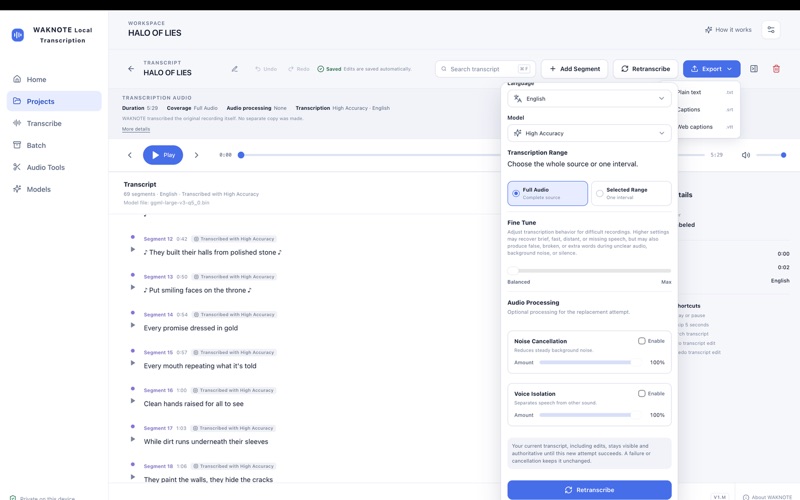Click the speaker volume icon

(745, 155)
